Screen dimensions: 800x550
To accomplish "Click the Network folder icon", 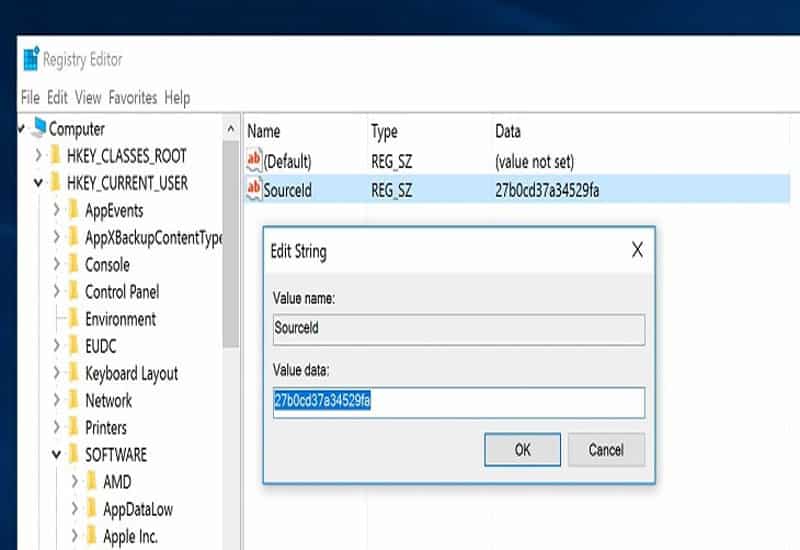I will pos(73,400).
